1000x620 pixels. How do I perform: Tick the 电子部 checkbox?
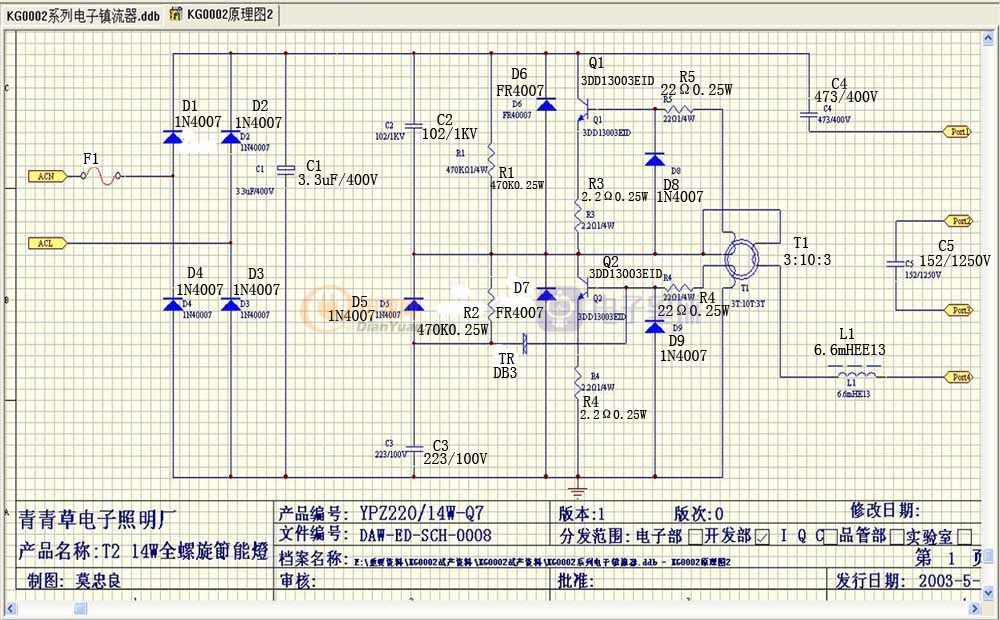tap(696, 536)
